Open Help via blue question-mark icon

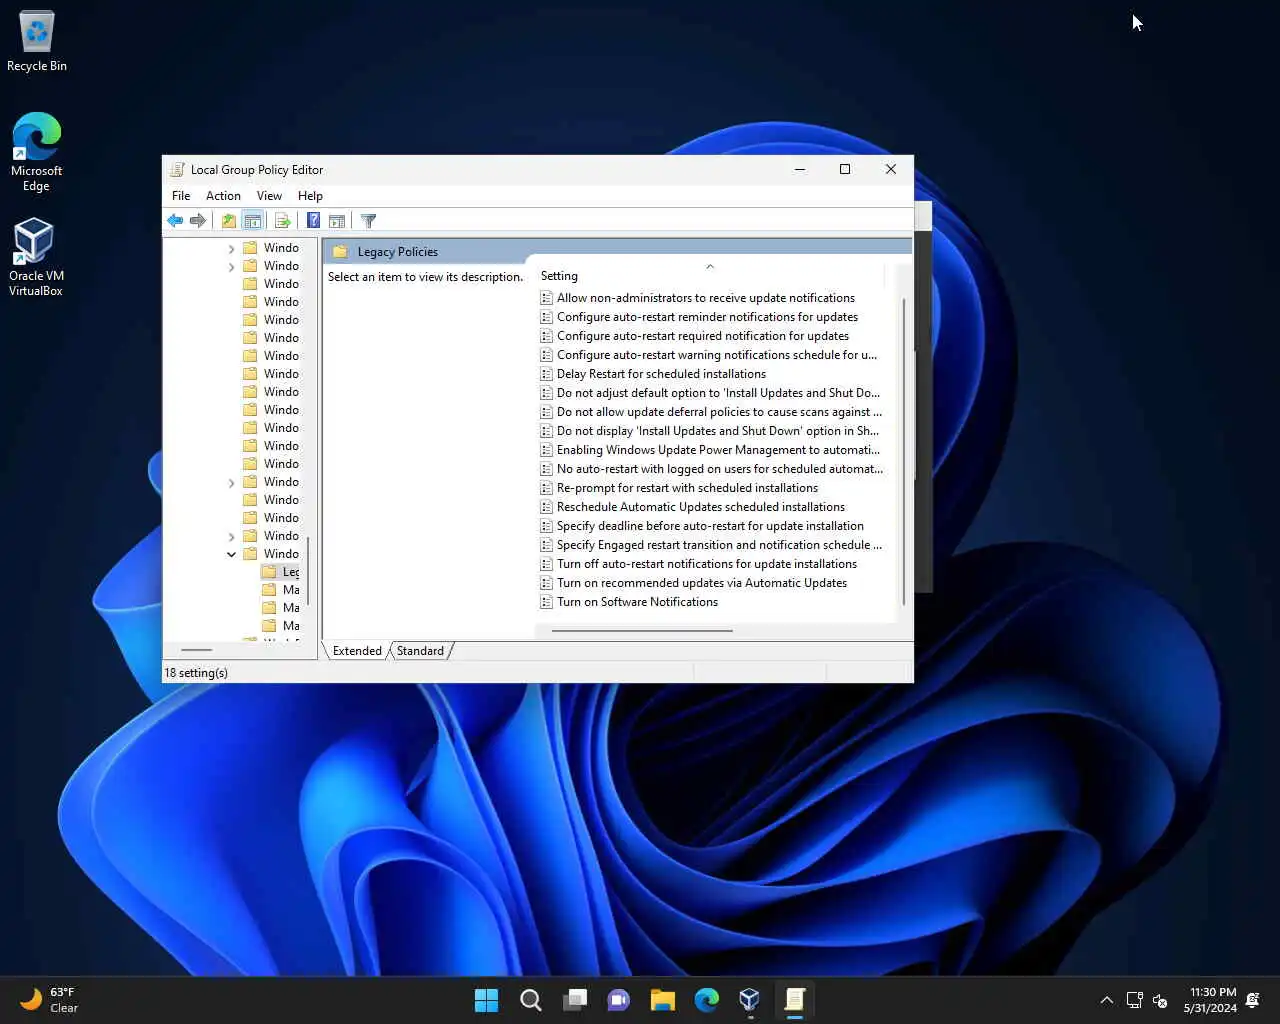(313, 221)
